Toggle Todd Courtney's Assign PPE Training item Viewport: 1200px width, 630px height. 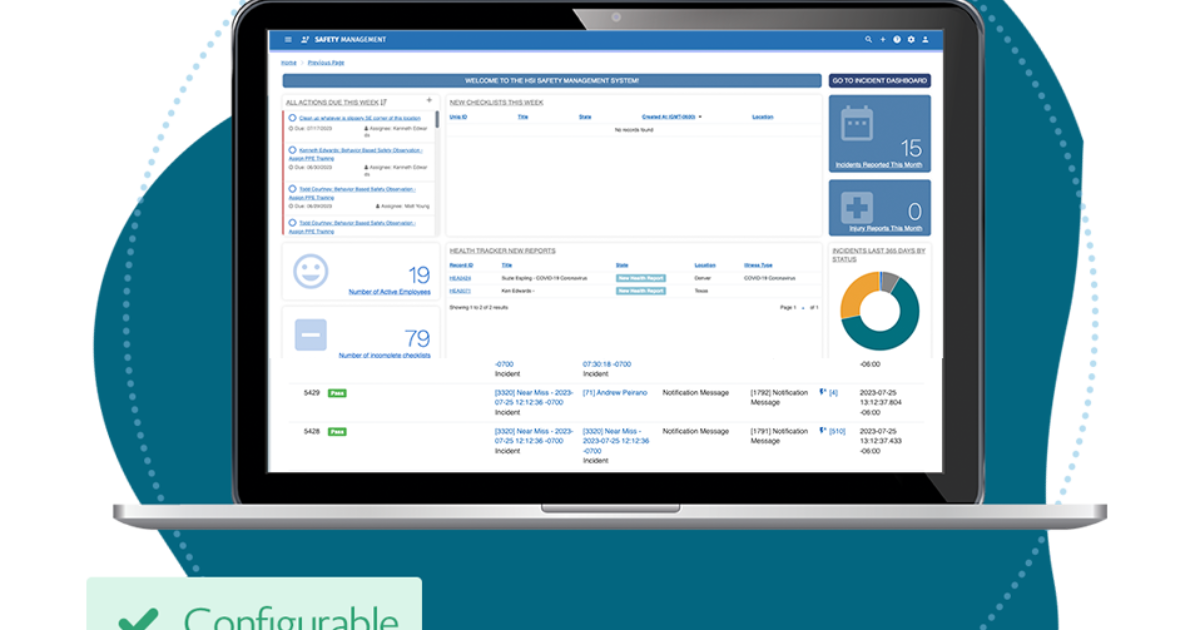[x=293, y=189]
